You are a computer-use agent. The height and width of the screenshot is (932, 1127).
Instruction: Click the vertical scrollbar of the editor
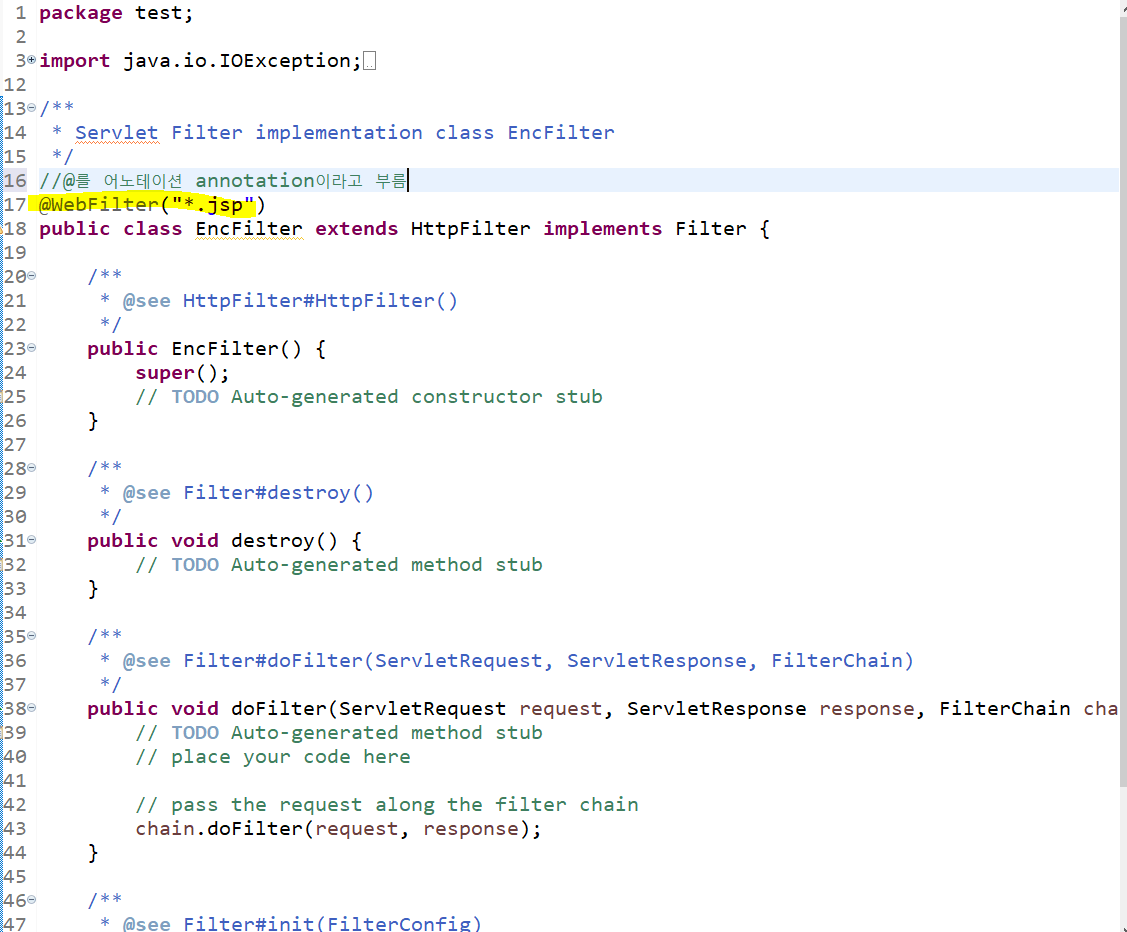point(1123,402)
